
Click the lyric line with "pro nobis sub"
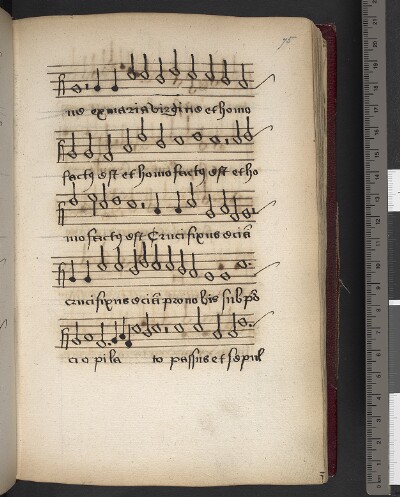(162, 300)
